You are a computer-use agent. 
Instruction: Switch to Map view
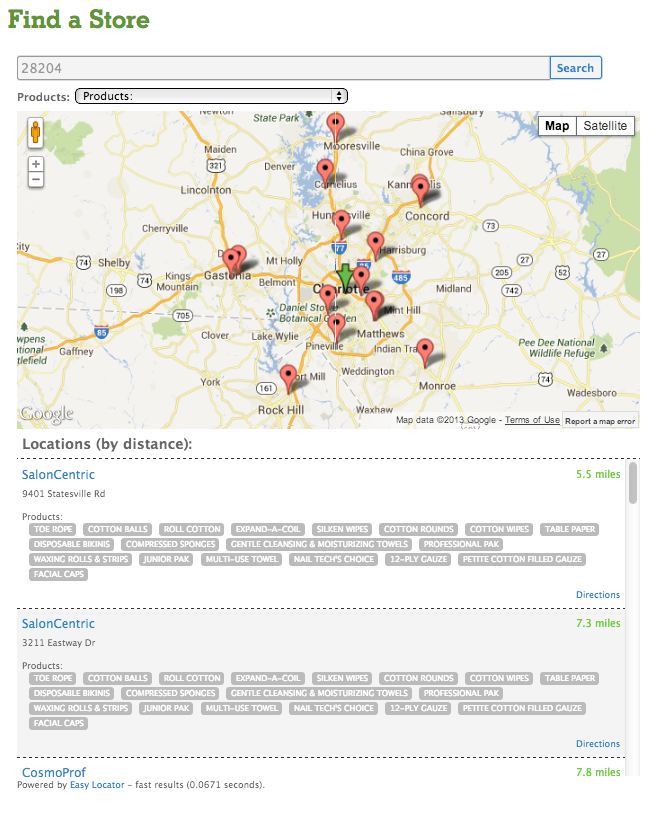(x=557, y=126)
